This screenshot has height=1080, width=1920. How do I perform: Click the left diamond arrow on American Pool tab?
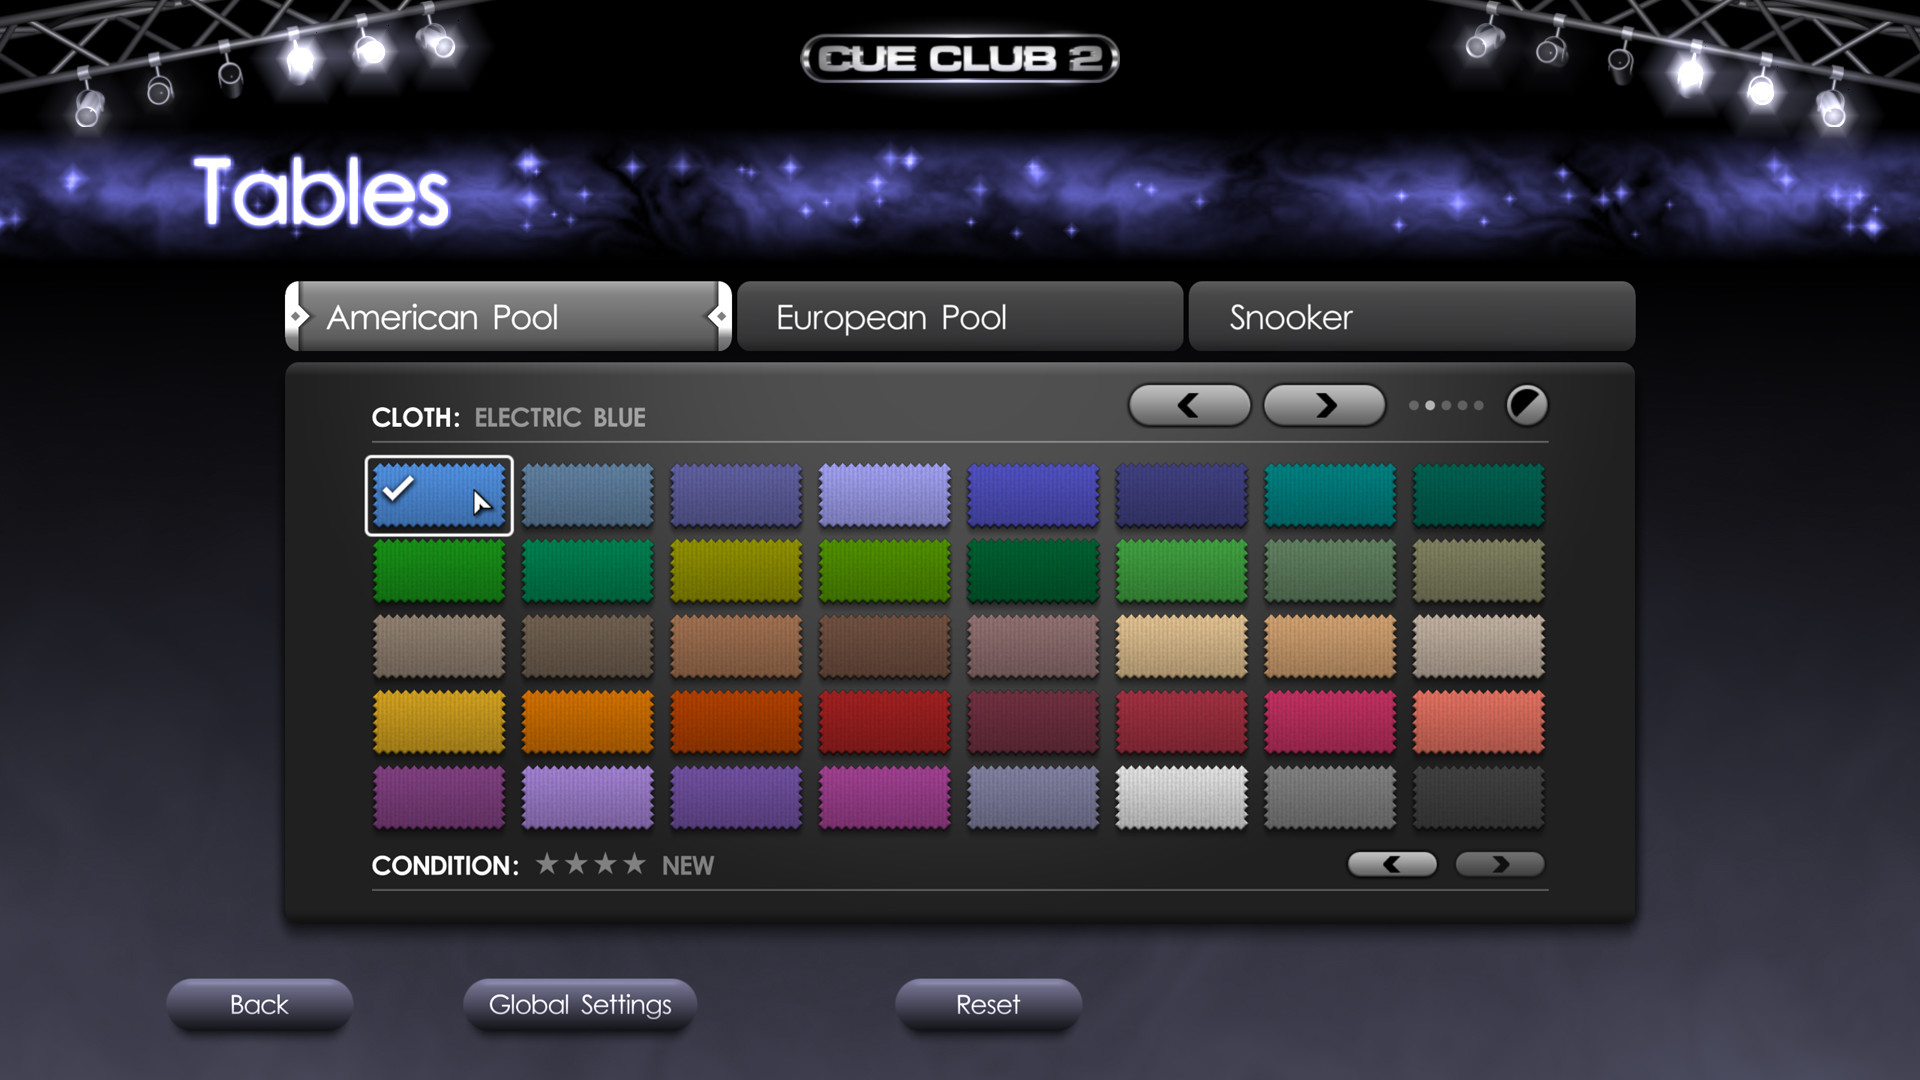pos(297,316)
